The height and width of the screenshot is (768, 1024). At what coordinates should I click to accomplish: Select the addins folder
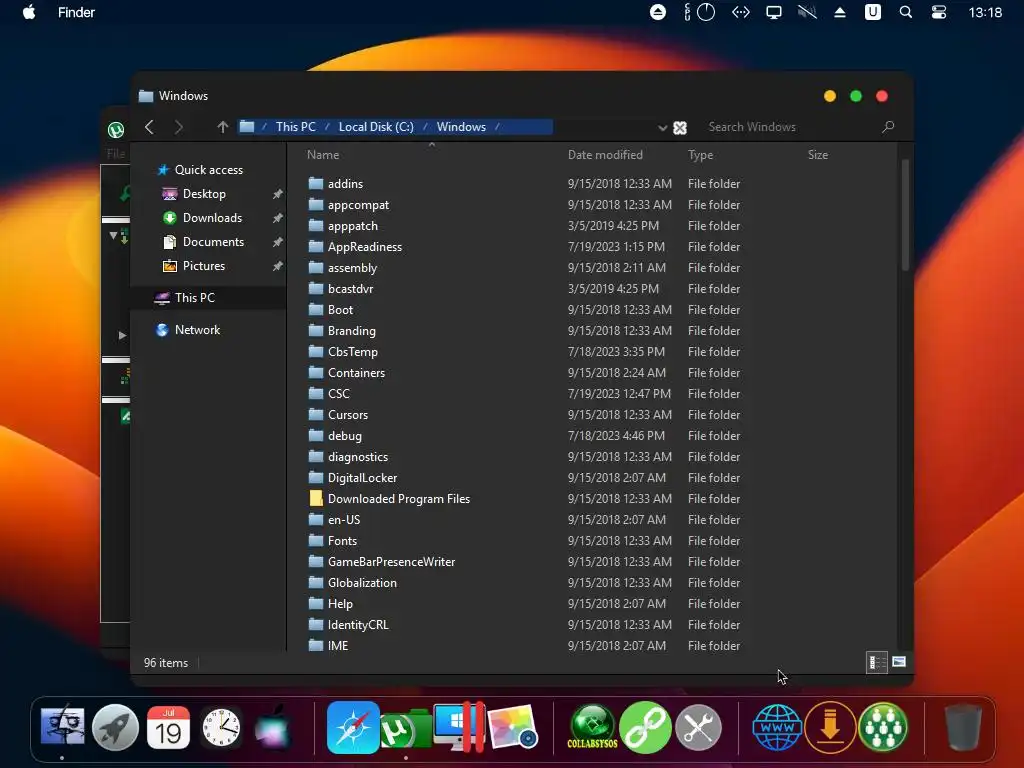coord(345,184)
